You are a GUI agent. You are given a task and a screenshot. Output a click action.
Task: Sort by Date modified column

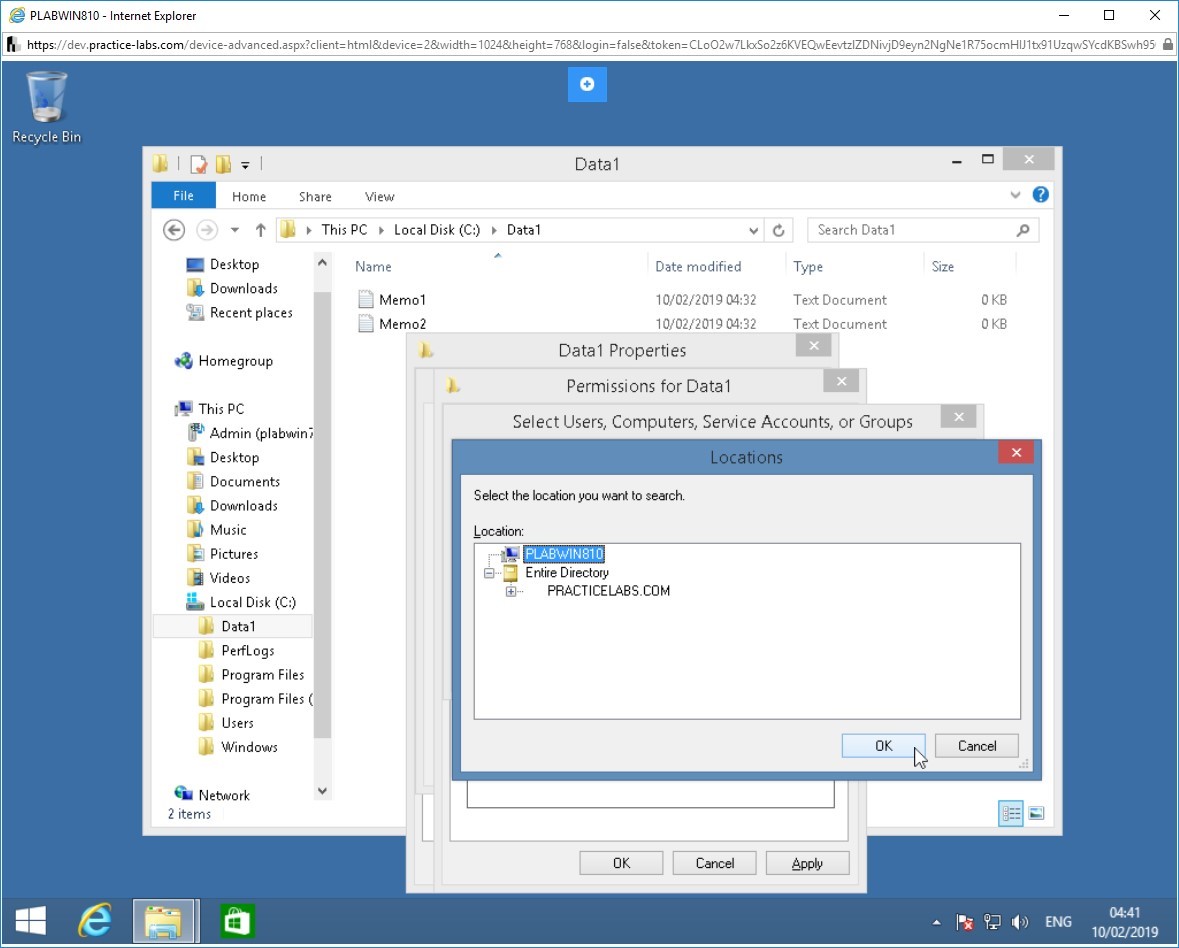pos(698,267)
